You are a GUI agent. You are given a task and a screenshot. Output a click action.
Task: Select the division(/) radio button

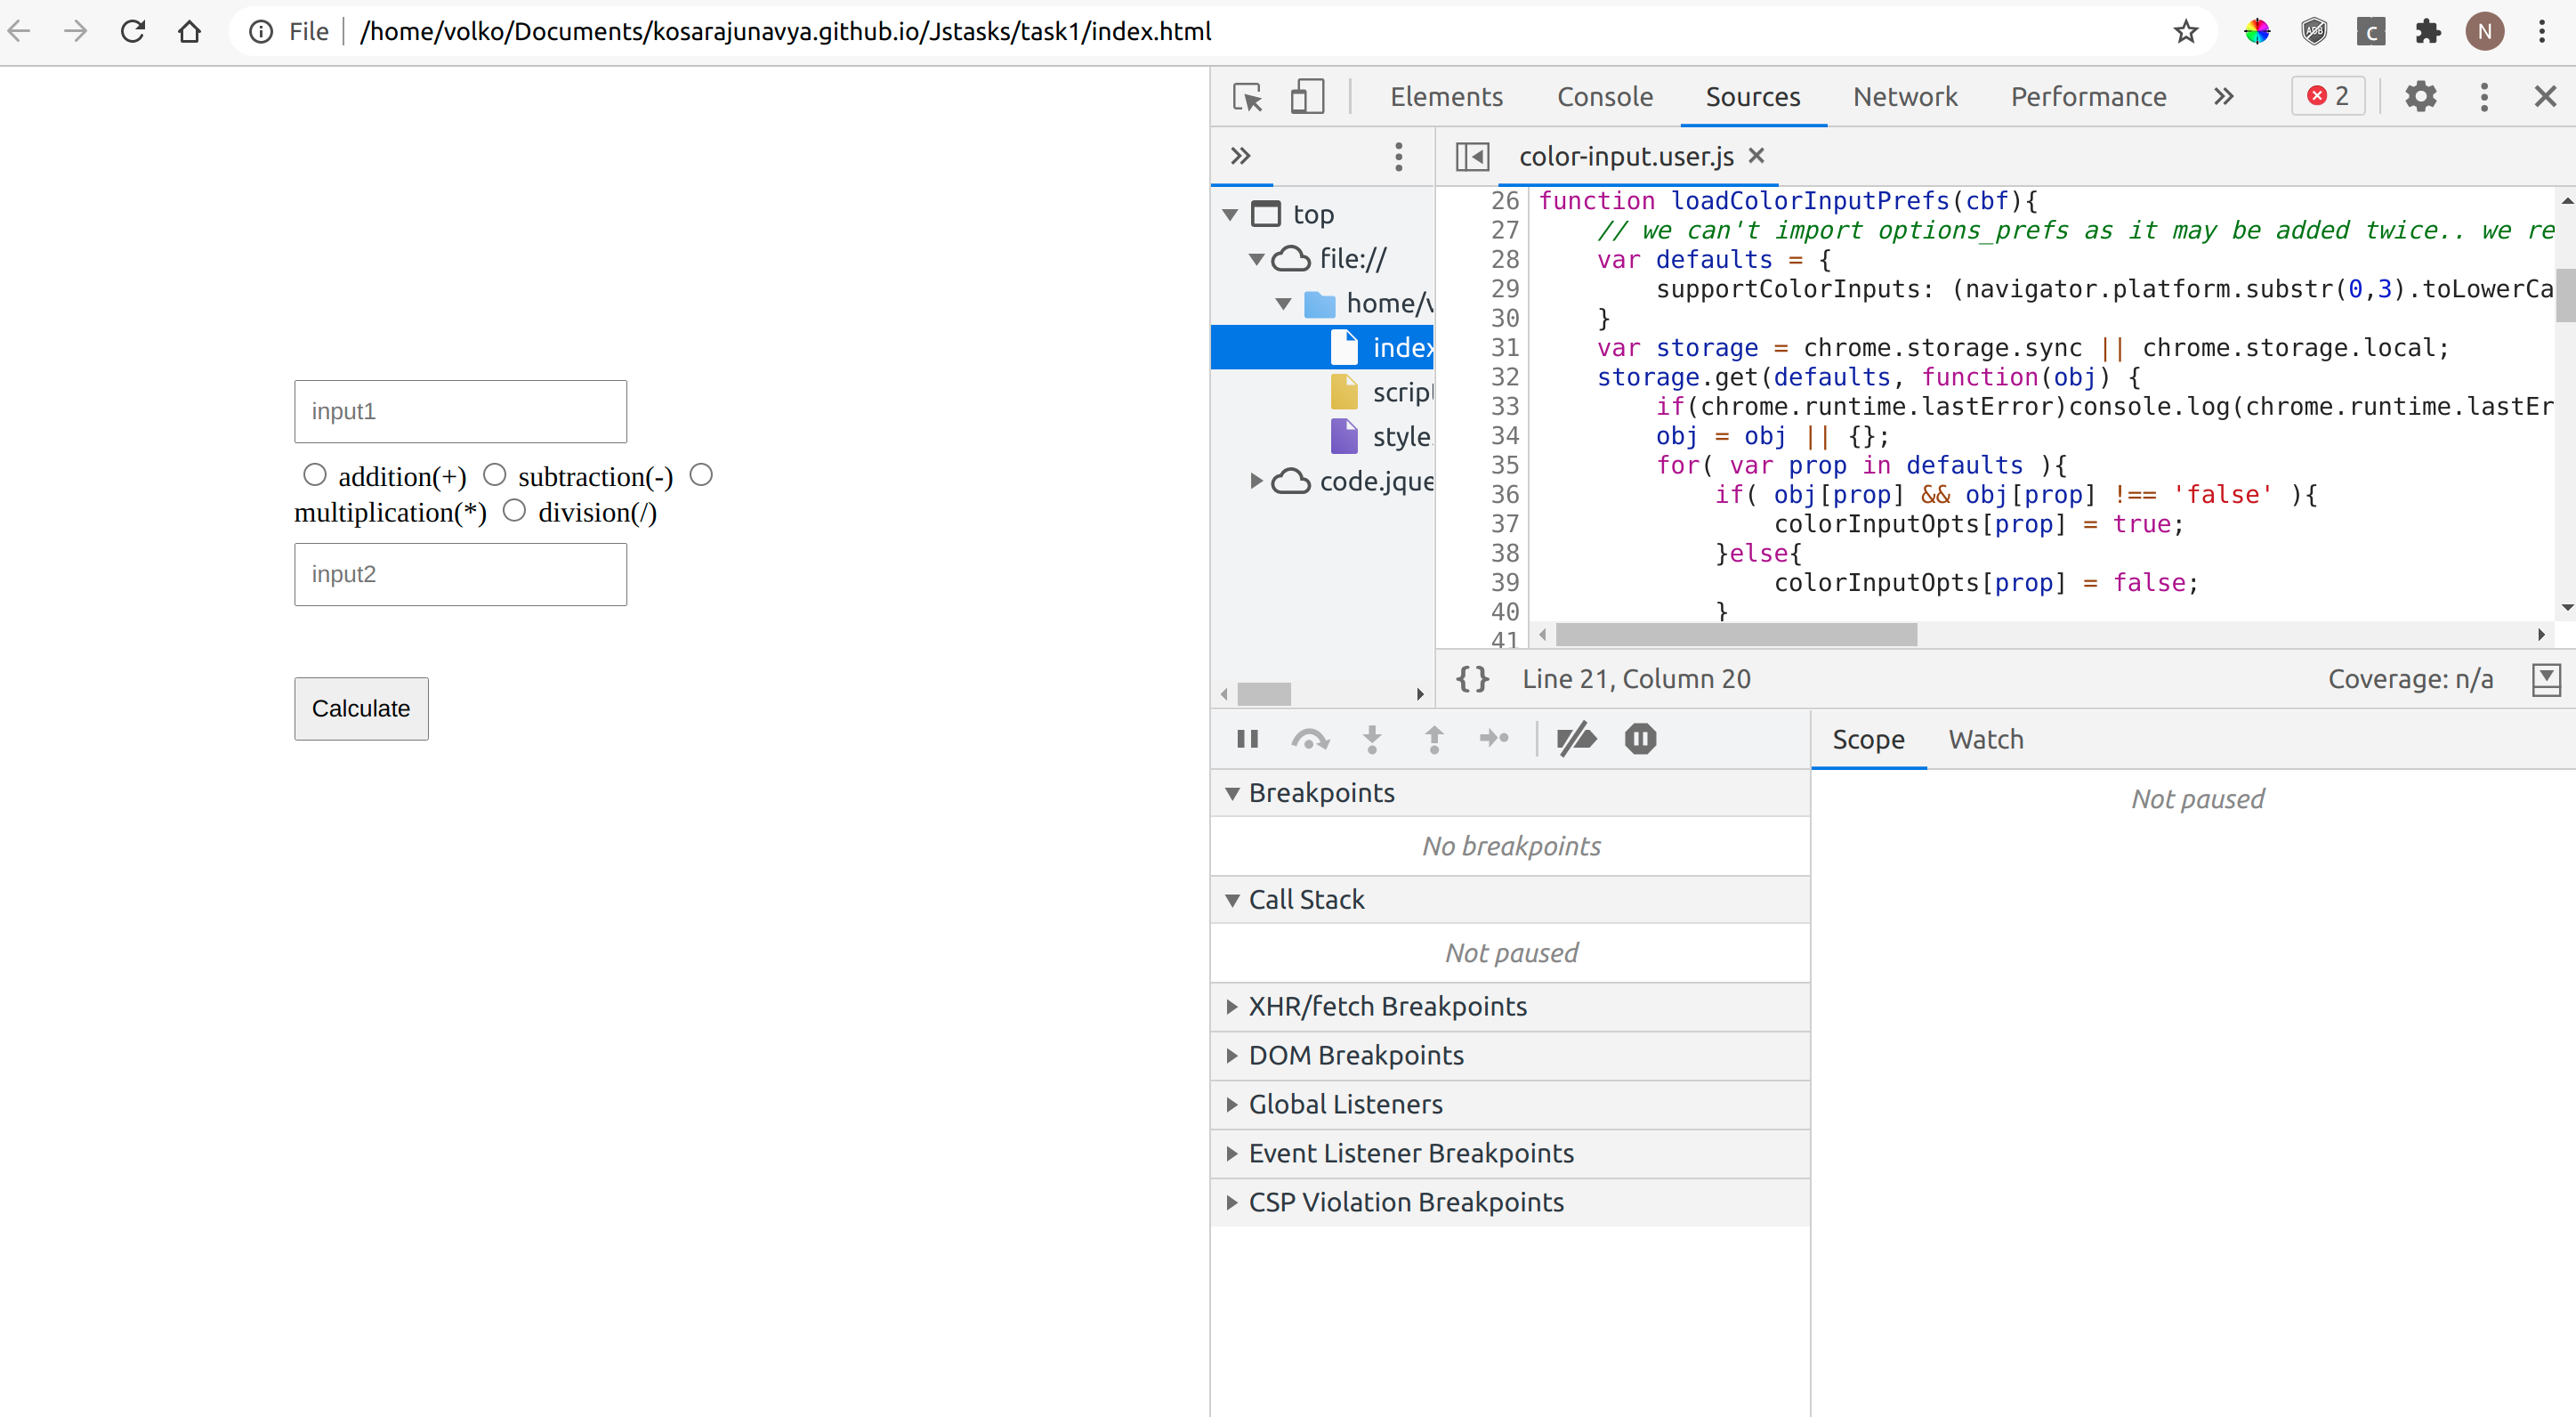click(x=516, y=510)
